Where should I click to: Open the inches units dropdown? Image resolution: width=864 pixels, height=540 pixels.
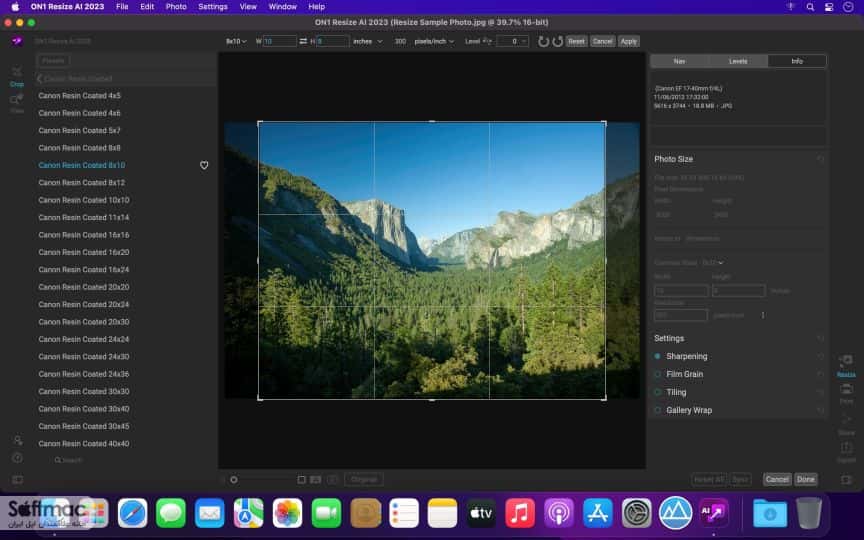pyautogui.click(x=368, y=41)
